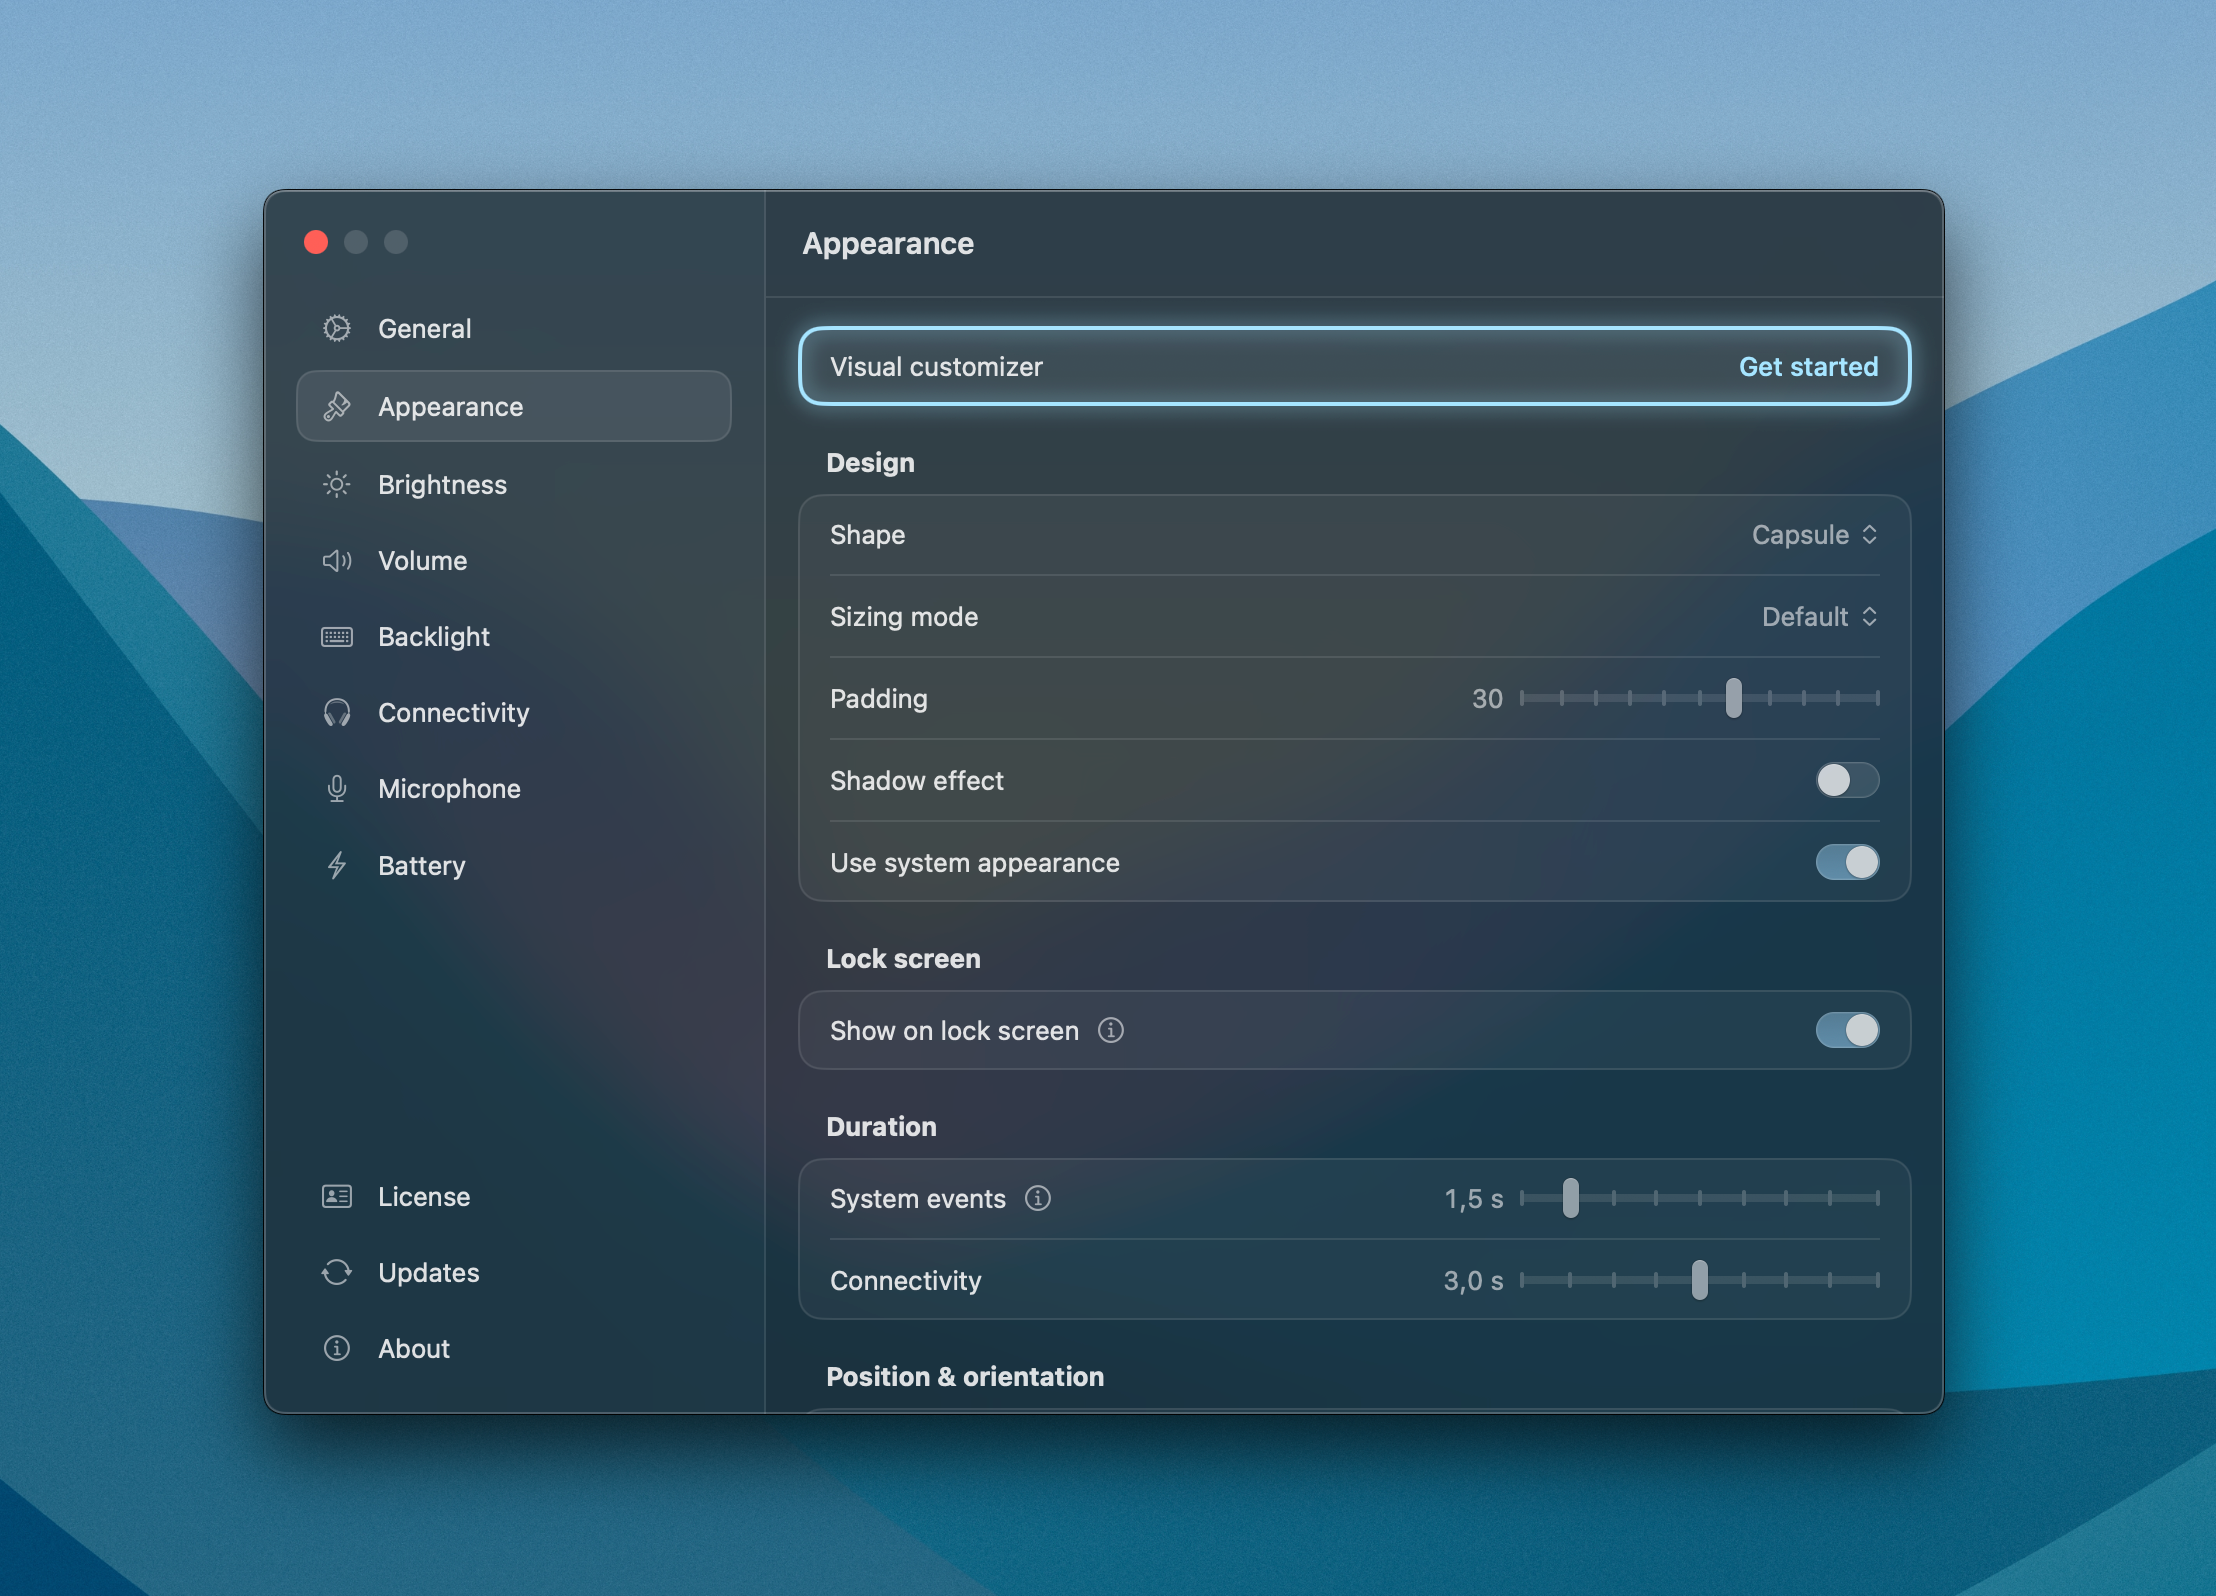The height and width of the screenshot is (1596, 2216).
Task: Open the About page in sidebar
Action: pos(413,1349)
